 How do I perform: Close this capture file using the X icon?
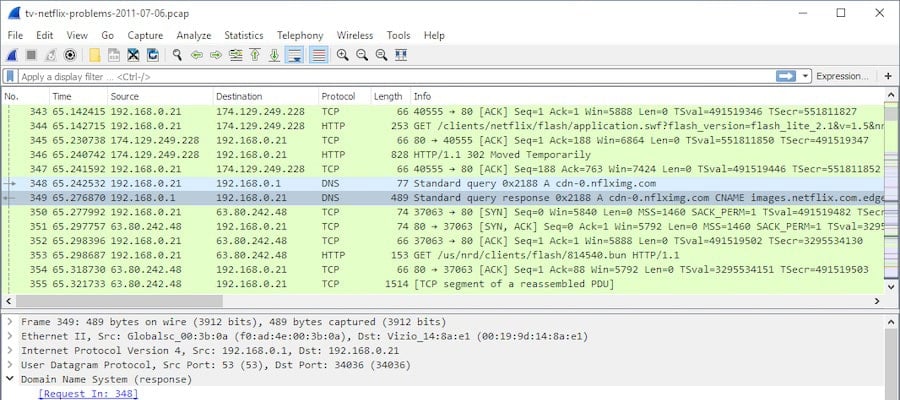point(133,55)
